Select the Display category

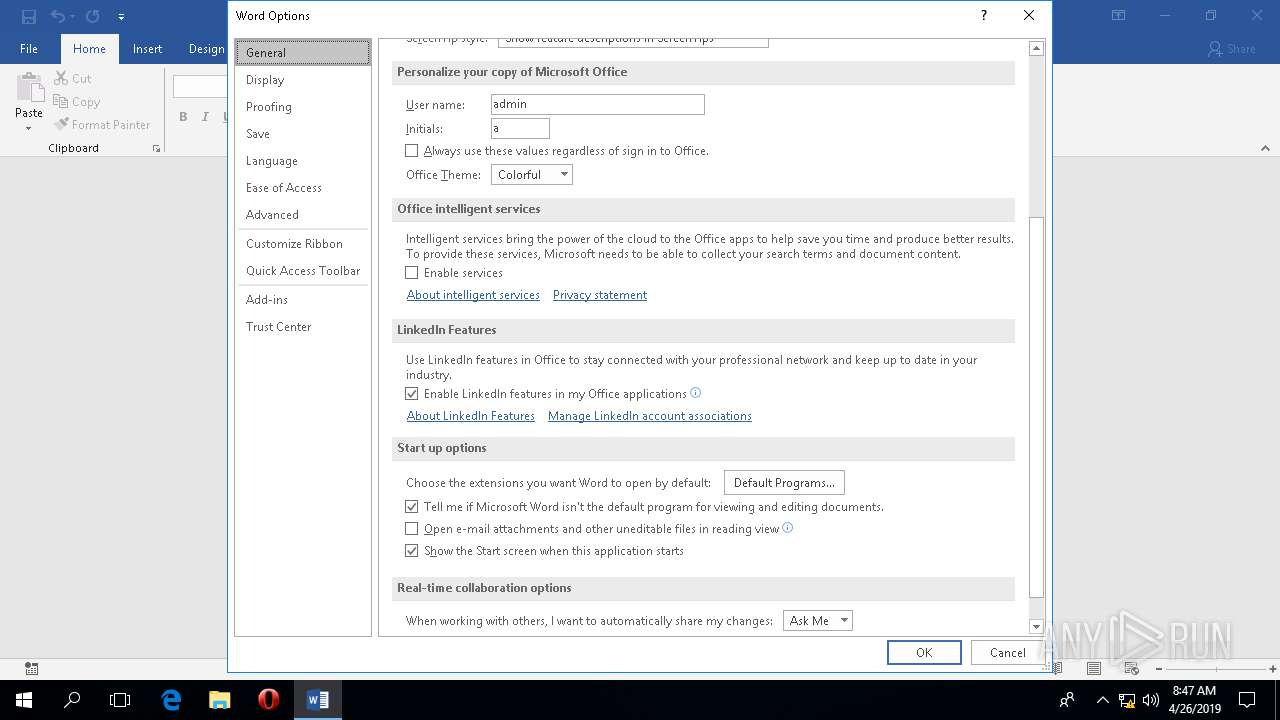coord(303,80)
